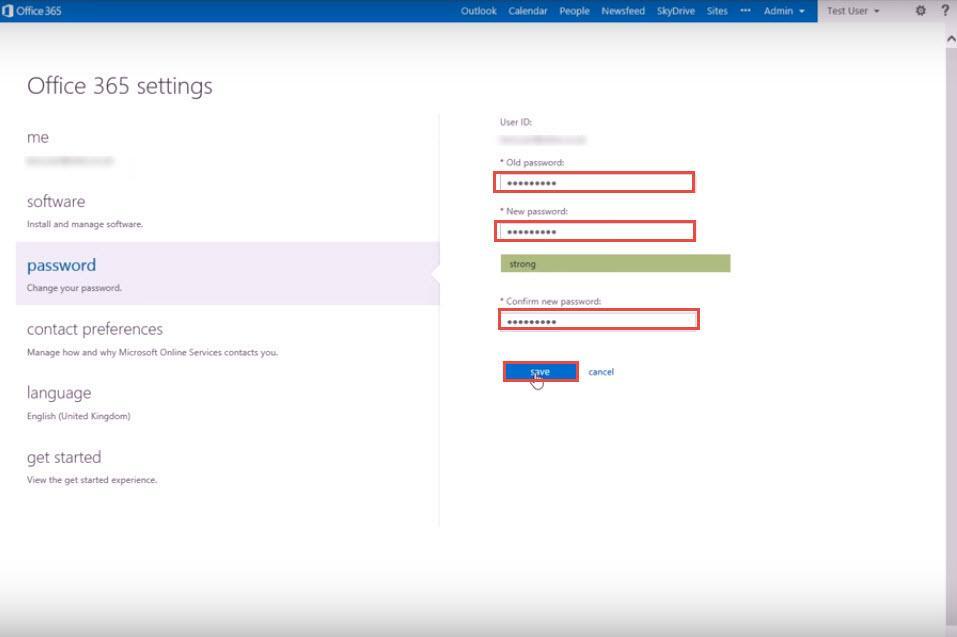Go to Outlook in the top navigation
The image size is (957, 637).
tap(478, 11)
